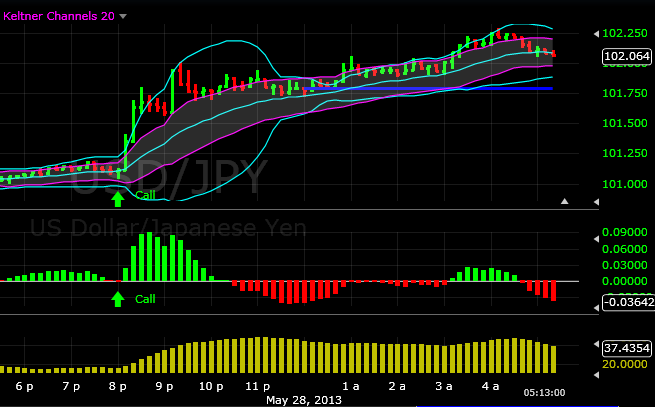Image resolution: width=655 pixels, height=407 pixels.
Task: Select the 2 a time axis label
Action: click(x=397, y=386)
